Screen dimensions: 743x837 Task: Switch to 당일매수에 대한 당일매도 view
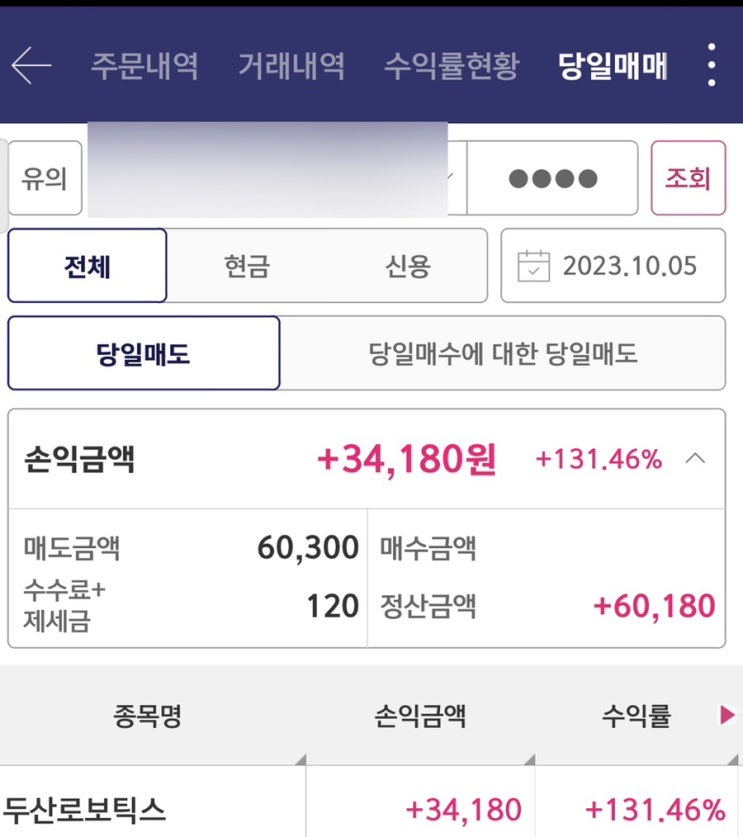tap(503, 353)
